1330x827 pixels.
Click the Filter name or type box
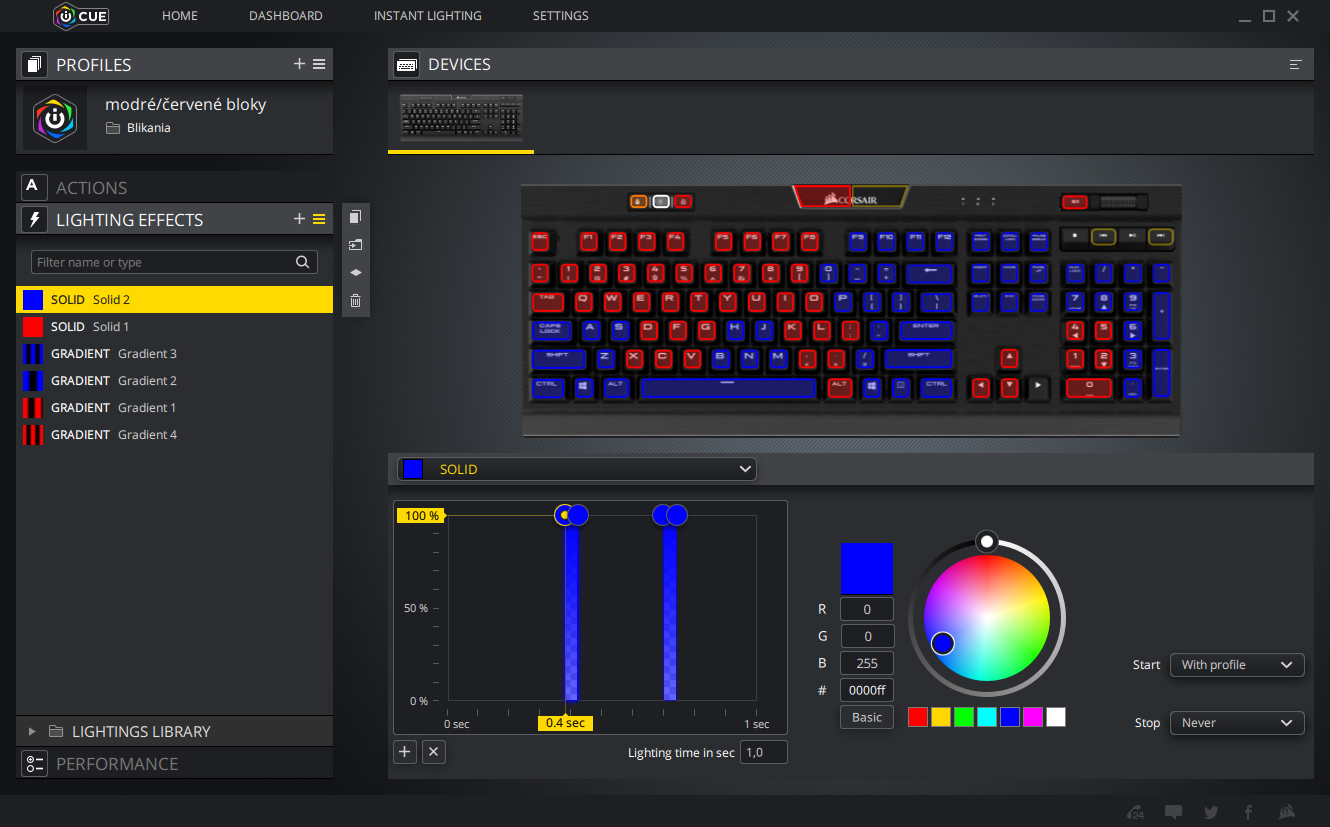pos(175,262)
